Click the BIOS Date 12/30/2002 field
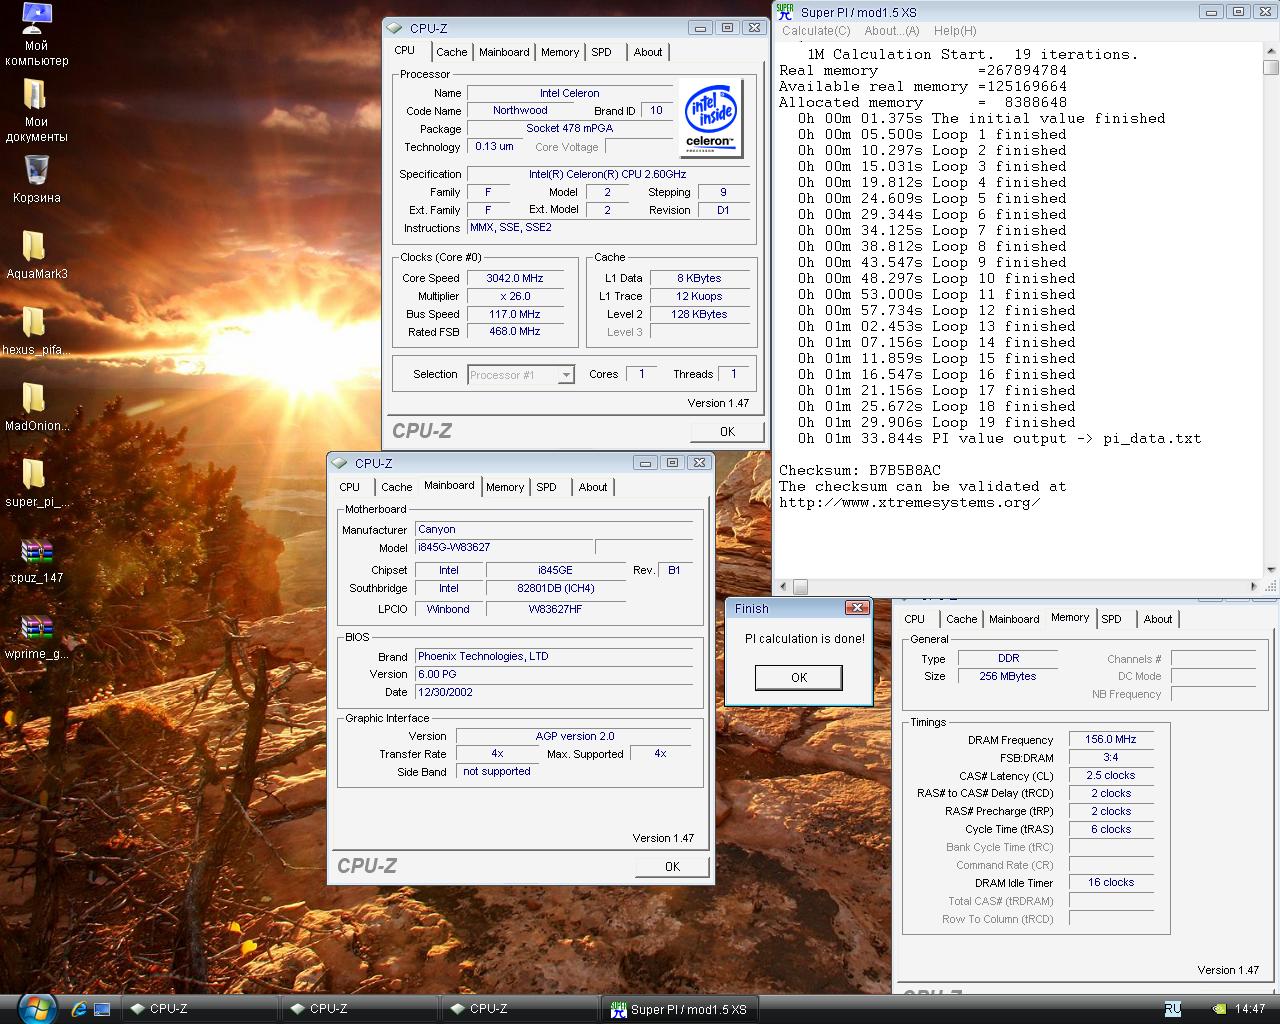 (554, 692)
